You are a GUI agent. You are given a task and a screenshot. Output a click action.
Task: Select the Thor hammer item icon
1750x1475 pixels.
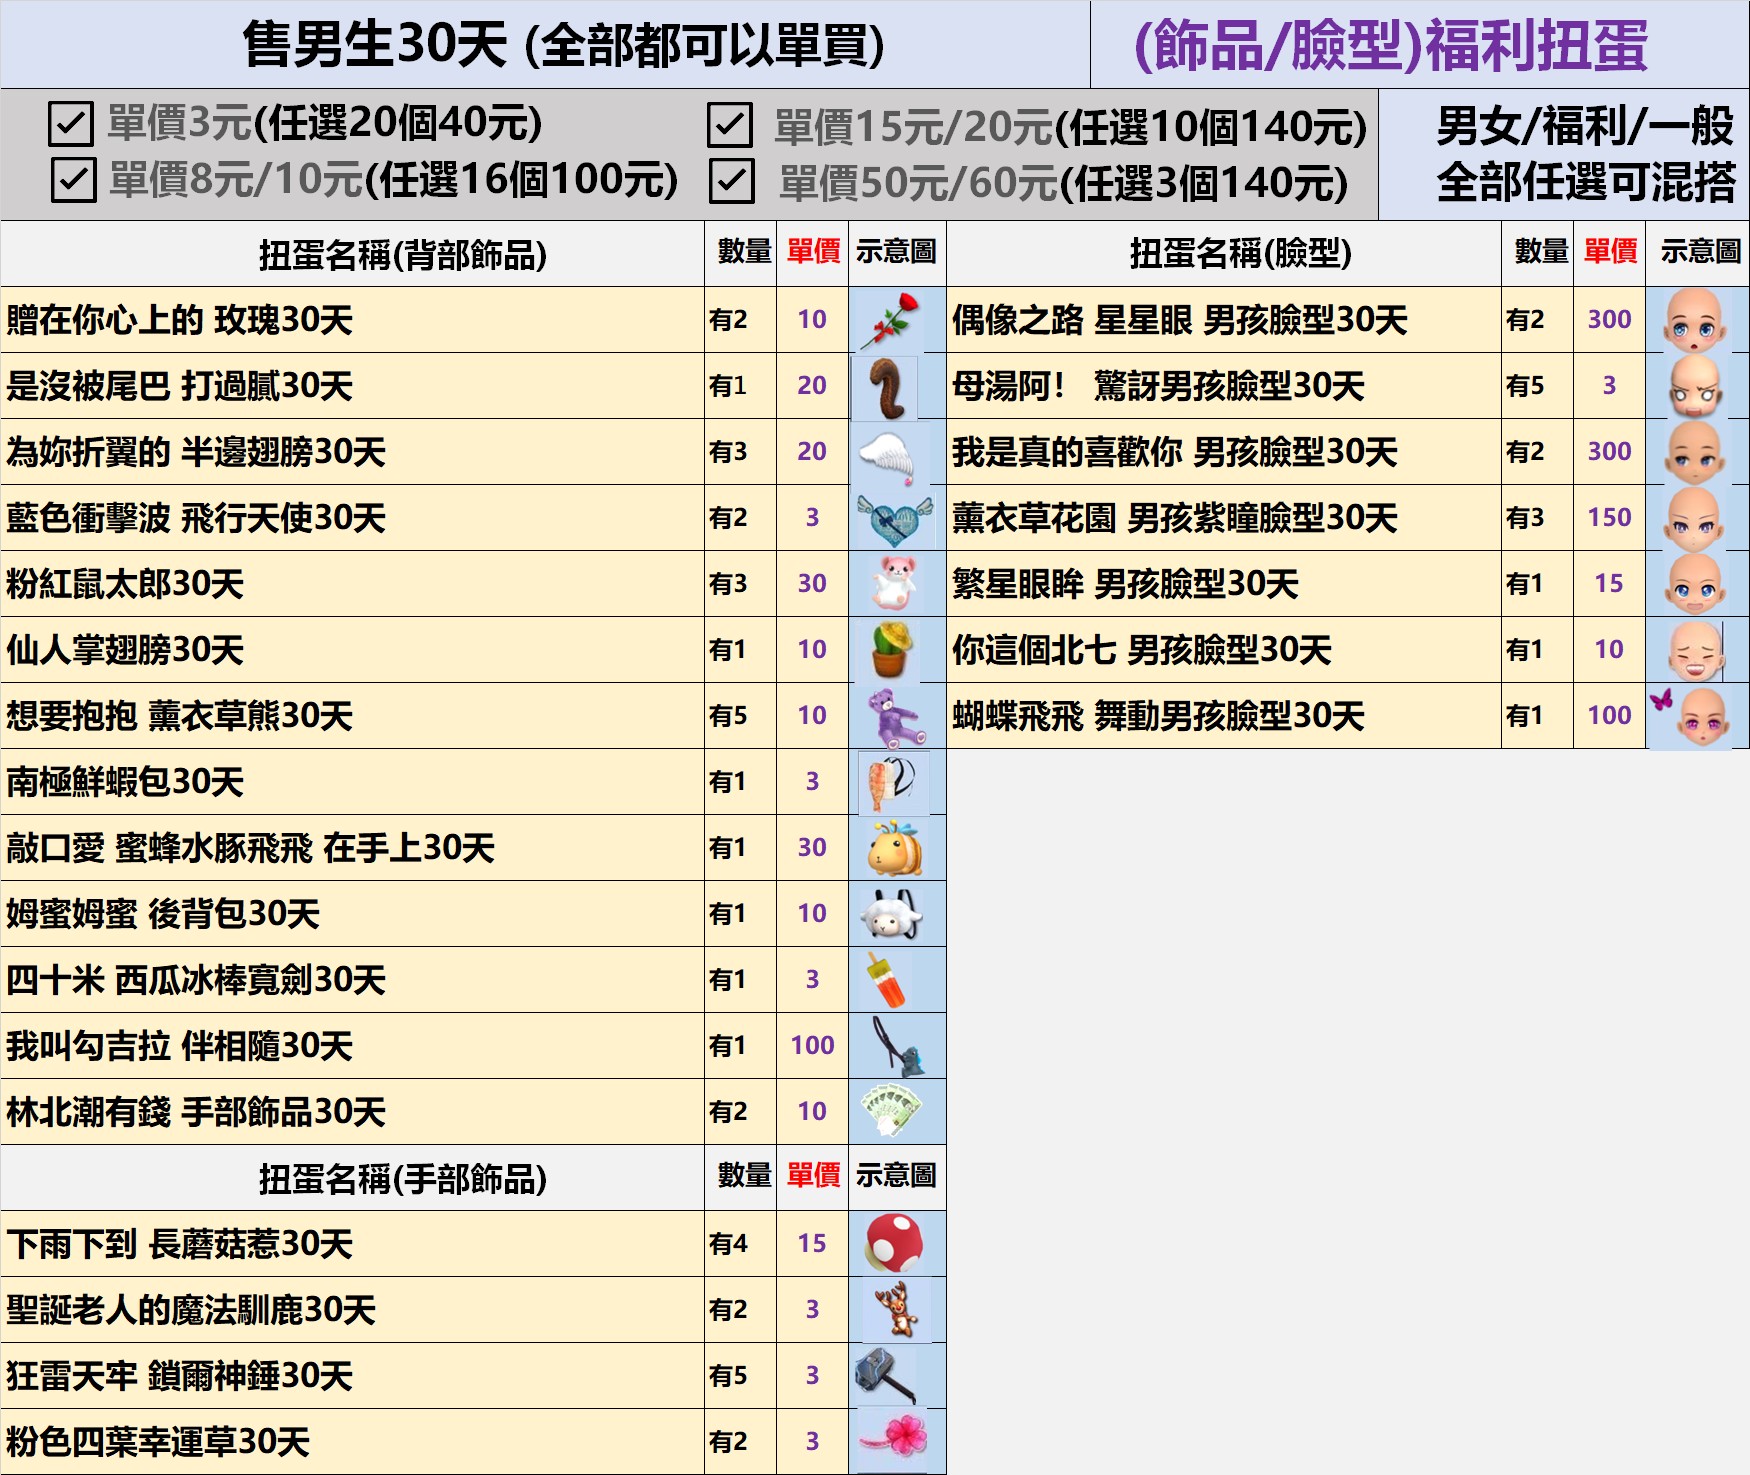[887, 1375]
